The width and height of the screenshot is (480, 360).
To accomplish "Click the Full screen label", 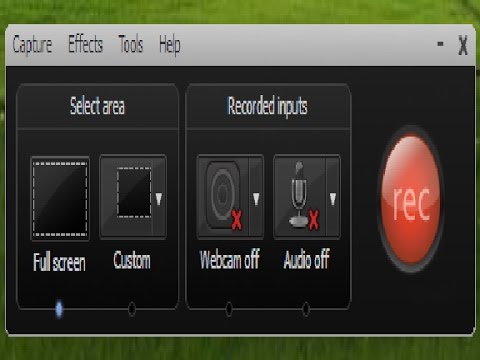I will [x=59, y=262].
